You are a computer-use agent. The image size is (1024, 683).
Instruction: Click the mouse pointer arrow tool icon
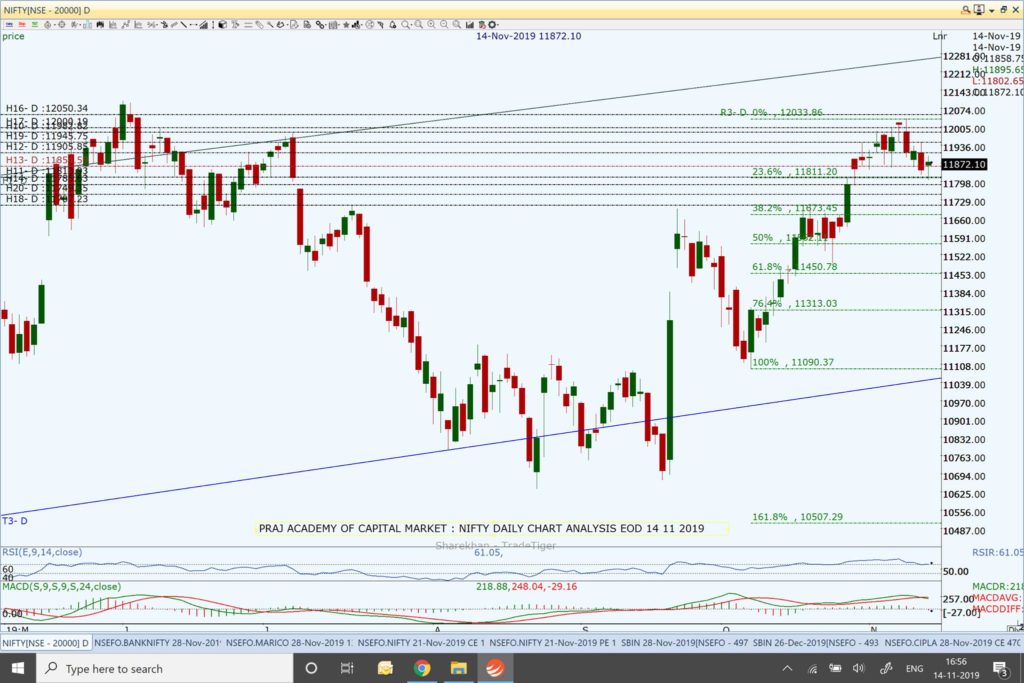pyautogui.click(x=380, y=25)
